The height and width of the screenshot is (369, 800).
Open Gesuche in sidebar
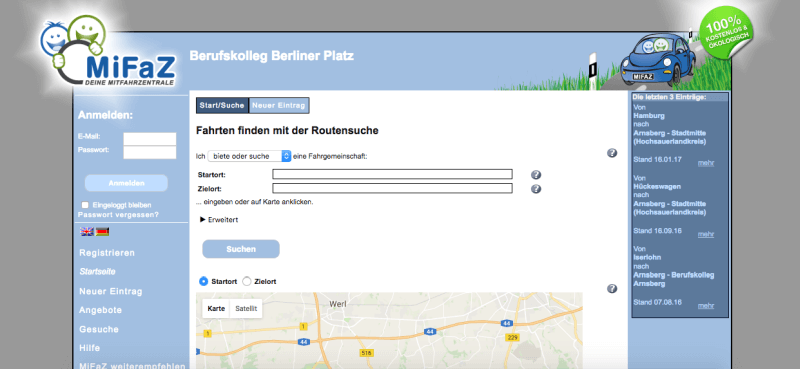point(99,329)
